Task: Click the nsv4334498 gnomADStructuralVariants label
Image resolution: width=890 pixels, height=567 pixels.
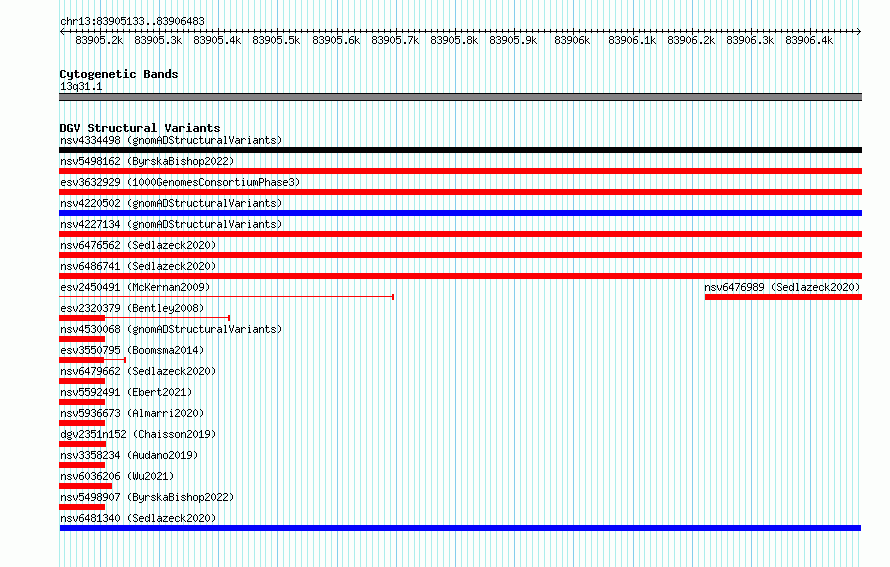Action: [171, 140]
